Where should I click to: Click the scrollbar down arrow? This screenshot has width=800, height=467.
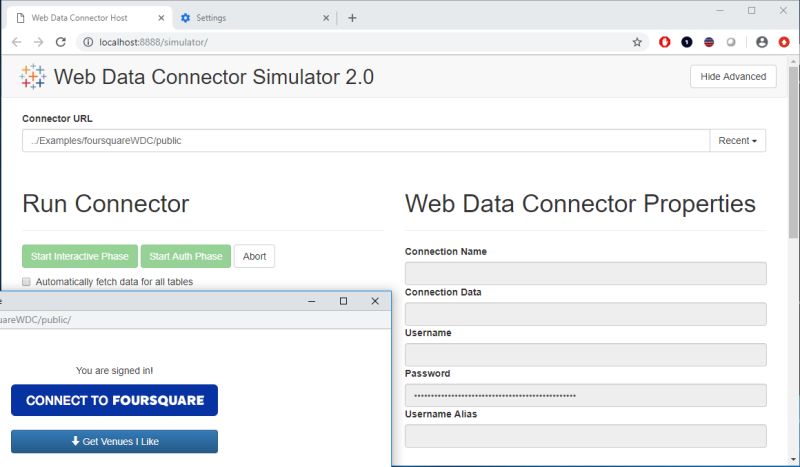click(x=793, y=460)
